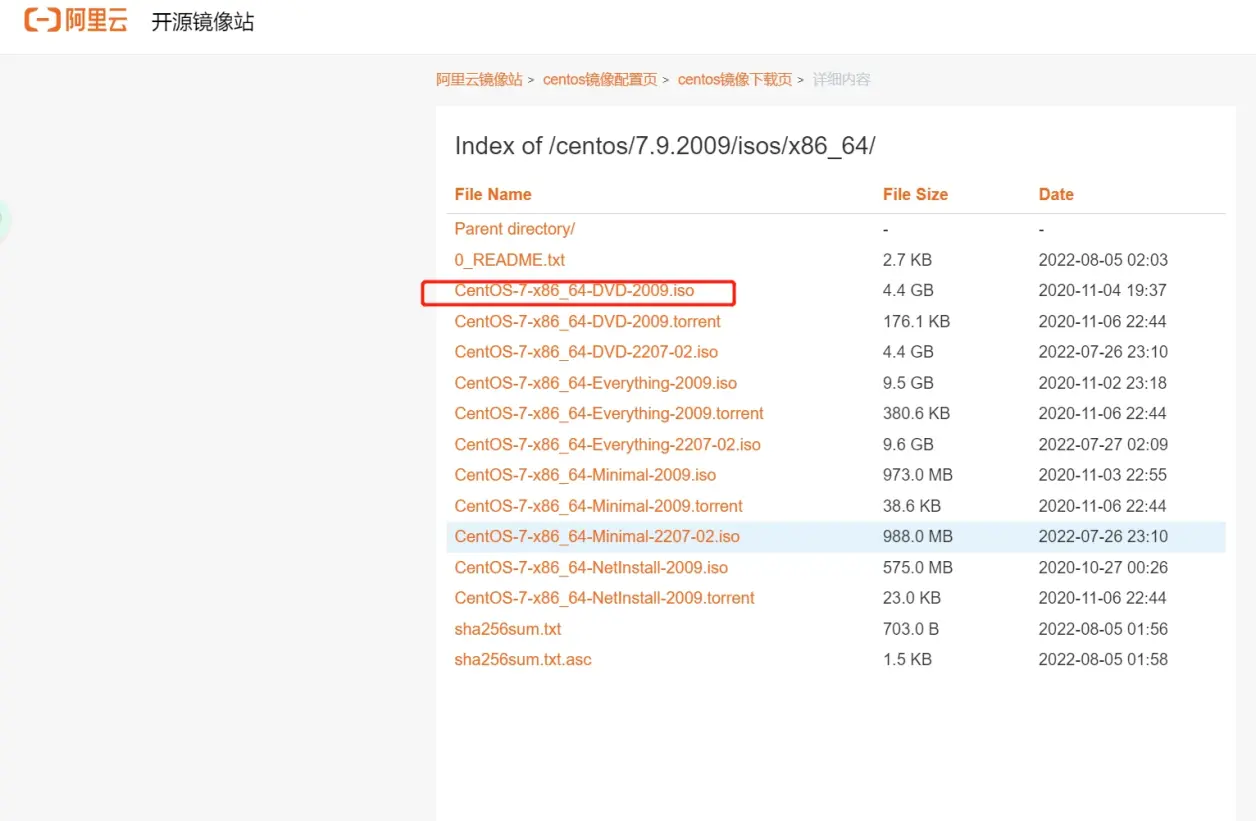This screenshot has height=821, width=1256.
Task: Download CentOS-7-x86_64-DVD-2207-02.iso
Action: point(586,352)
